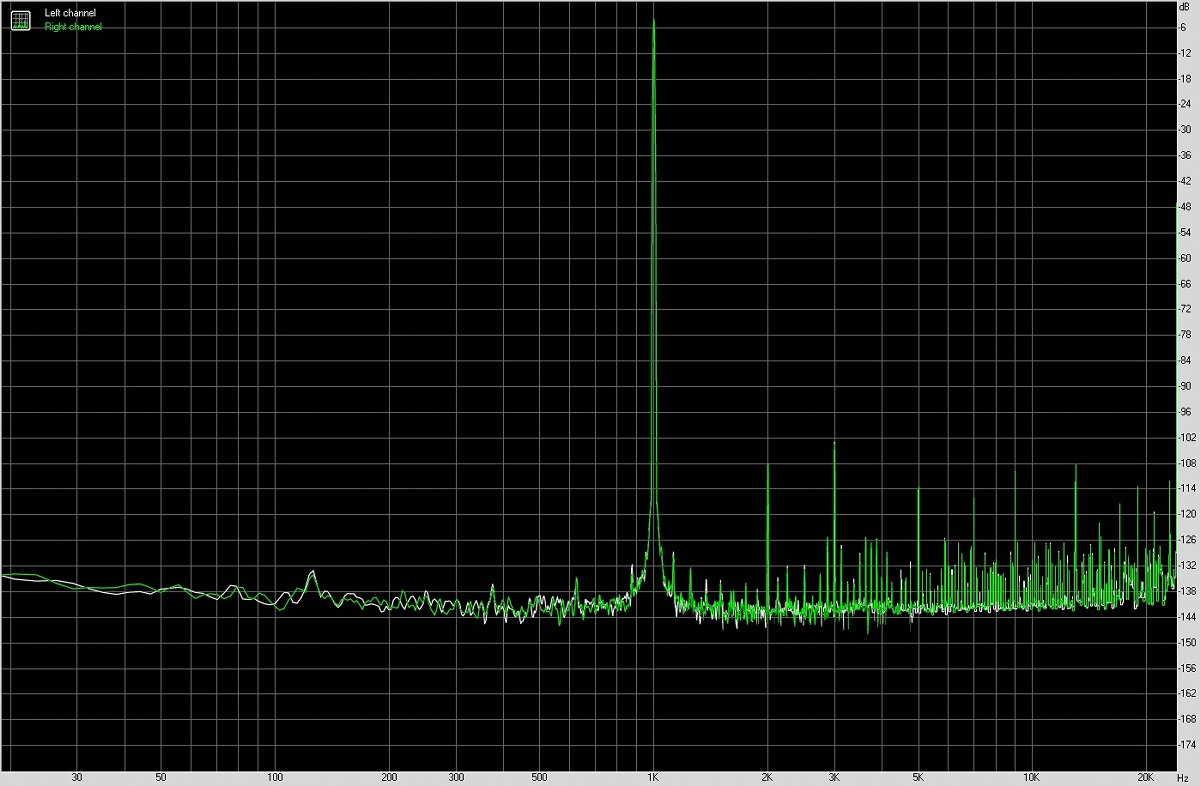Click the dB unit label at top right
This screenshot has width=1200, height=786.
pyautogui.click(x=1183, y=7)
